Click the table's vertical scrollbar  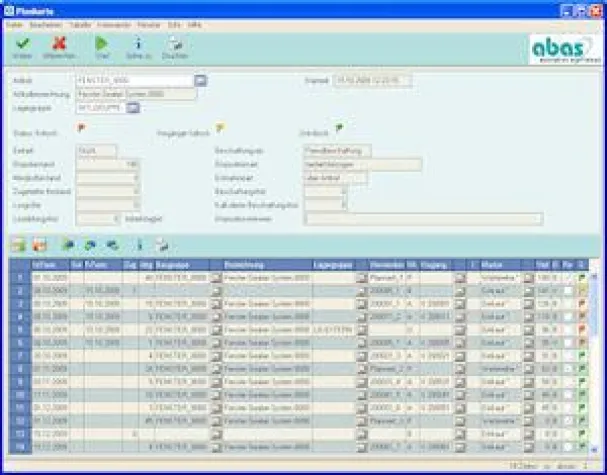point(597,350)
